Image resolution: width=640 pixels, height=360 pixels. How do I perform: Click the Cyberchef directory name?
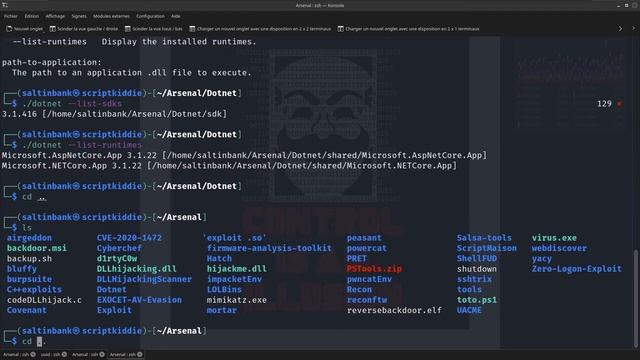(x=119, y=248)
